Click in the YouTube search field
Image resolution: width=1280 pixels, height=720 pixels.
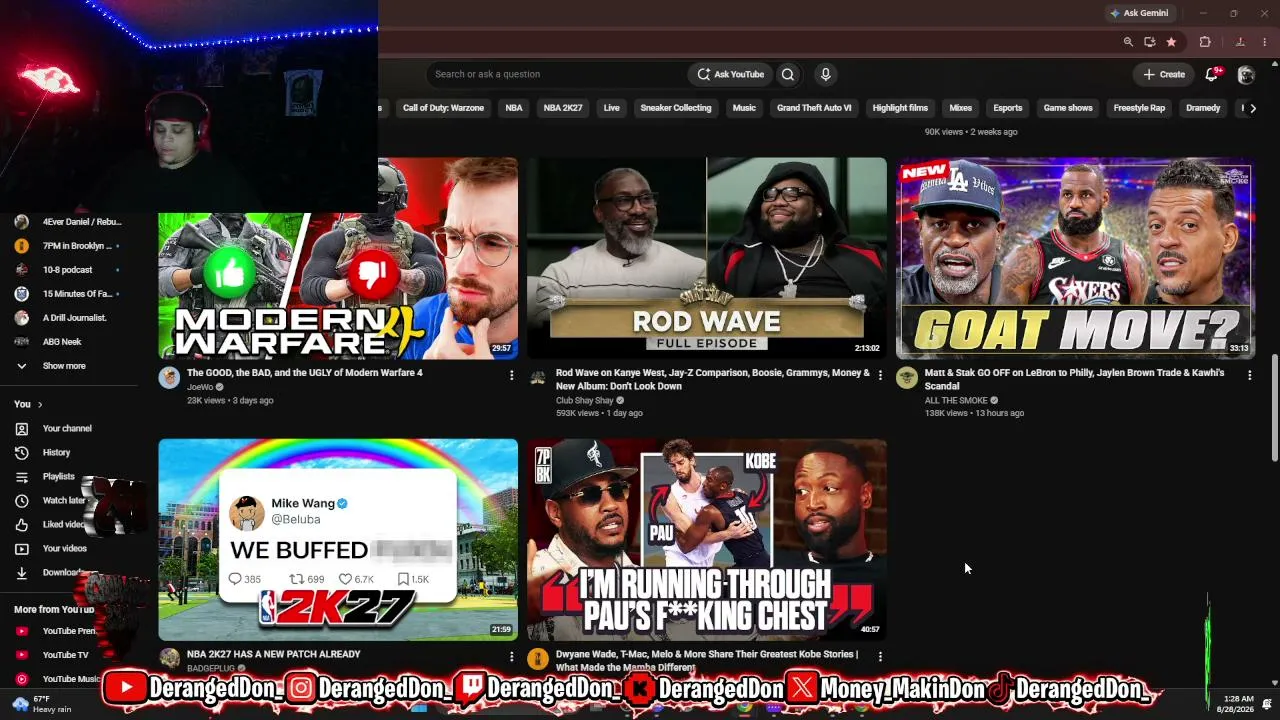(555, 74)
